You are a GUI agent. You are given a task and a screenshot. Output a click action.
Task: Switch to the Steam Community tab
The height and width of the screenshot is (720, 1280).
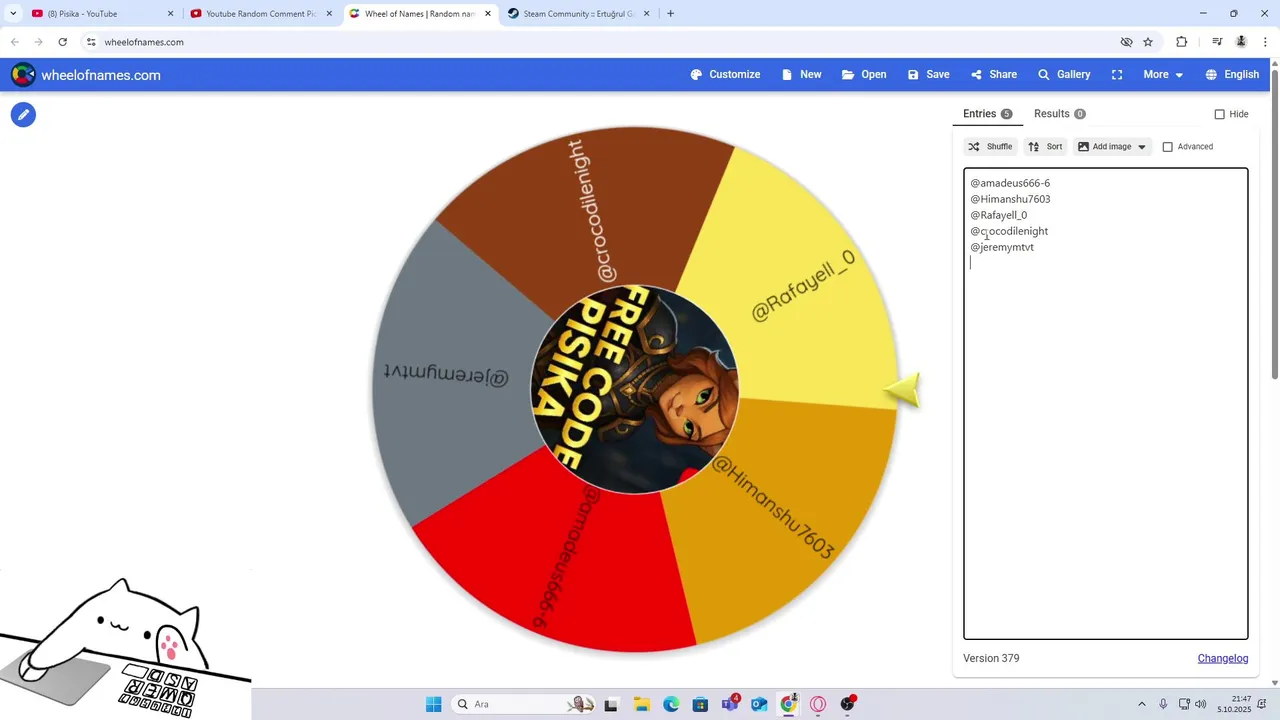(578, 14)
